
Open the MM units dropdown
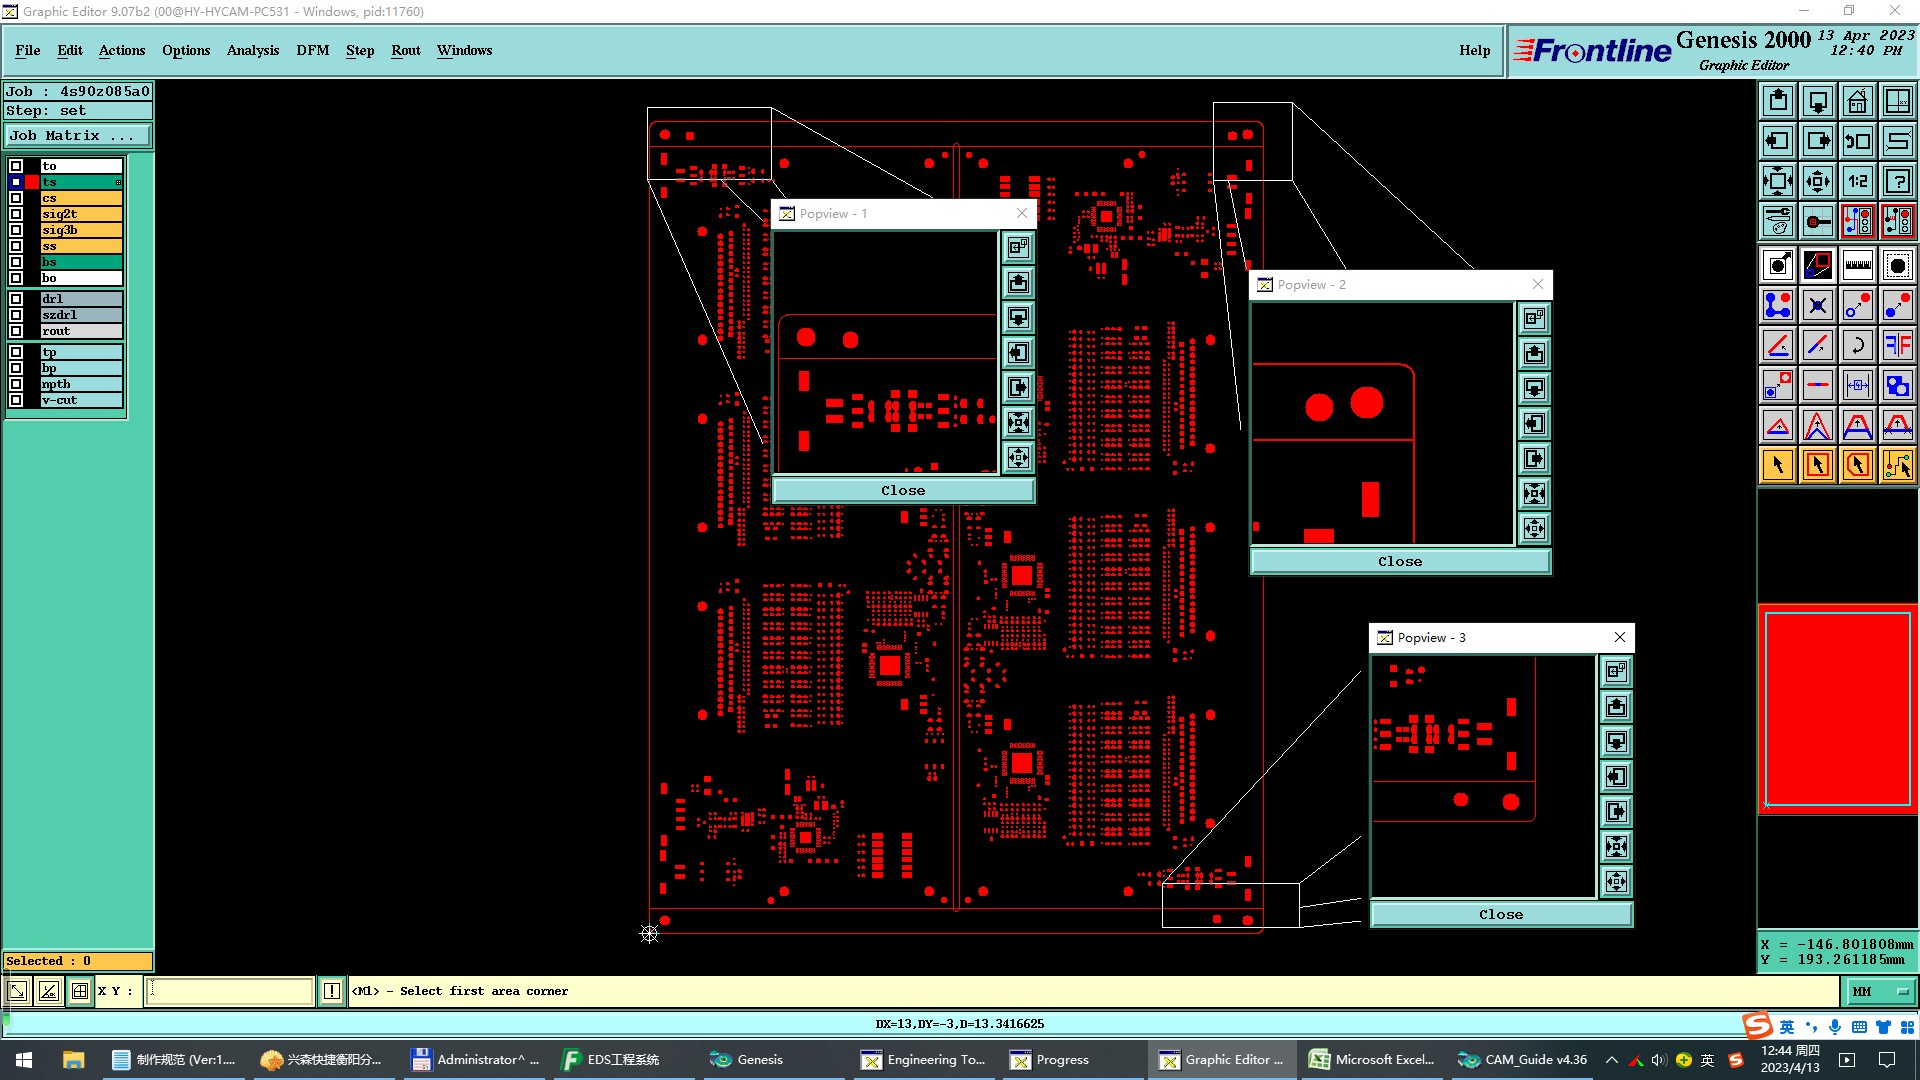[x=1881, y=992]
